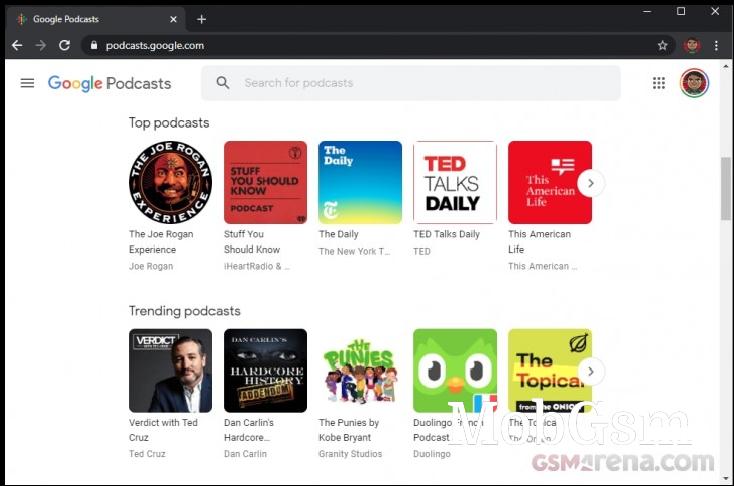
Task: Click the Google Podcasts logo
Action: coord(110,83)
